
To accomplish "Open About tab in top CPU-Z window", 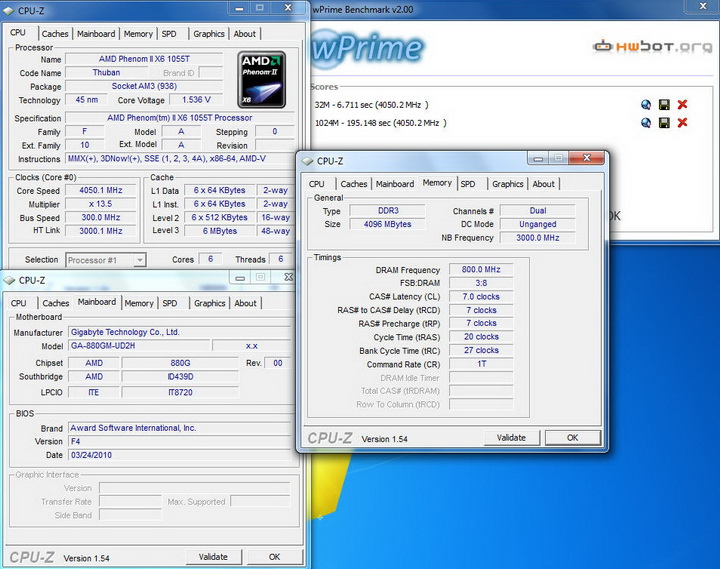I will (245, 34).
